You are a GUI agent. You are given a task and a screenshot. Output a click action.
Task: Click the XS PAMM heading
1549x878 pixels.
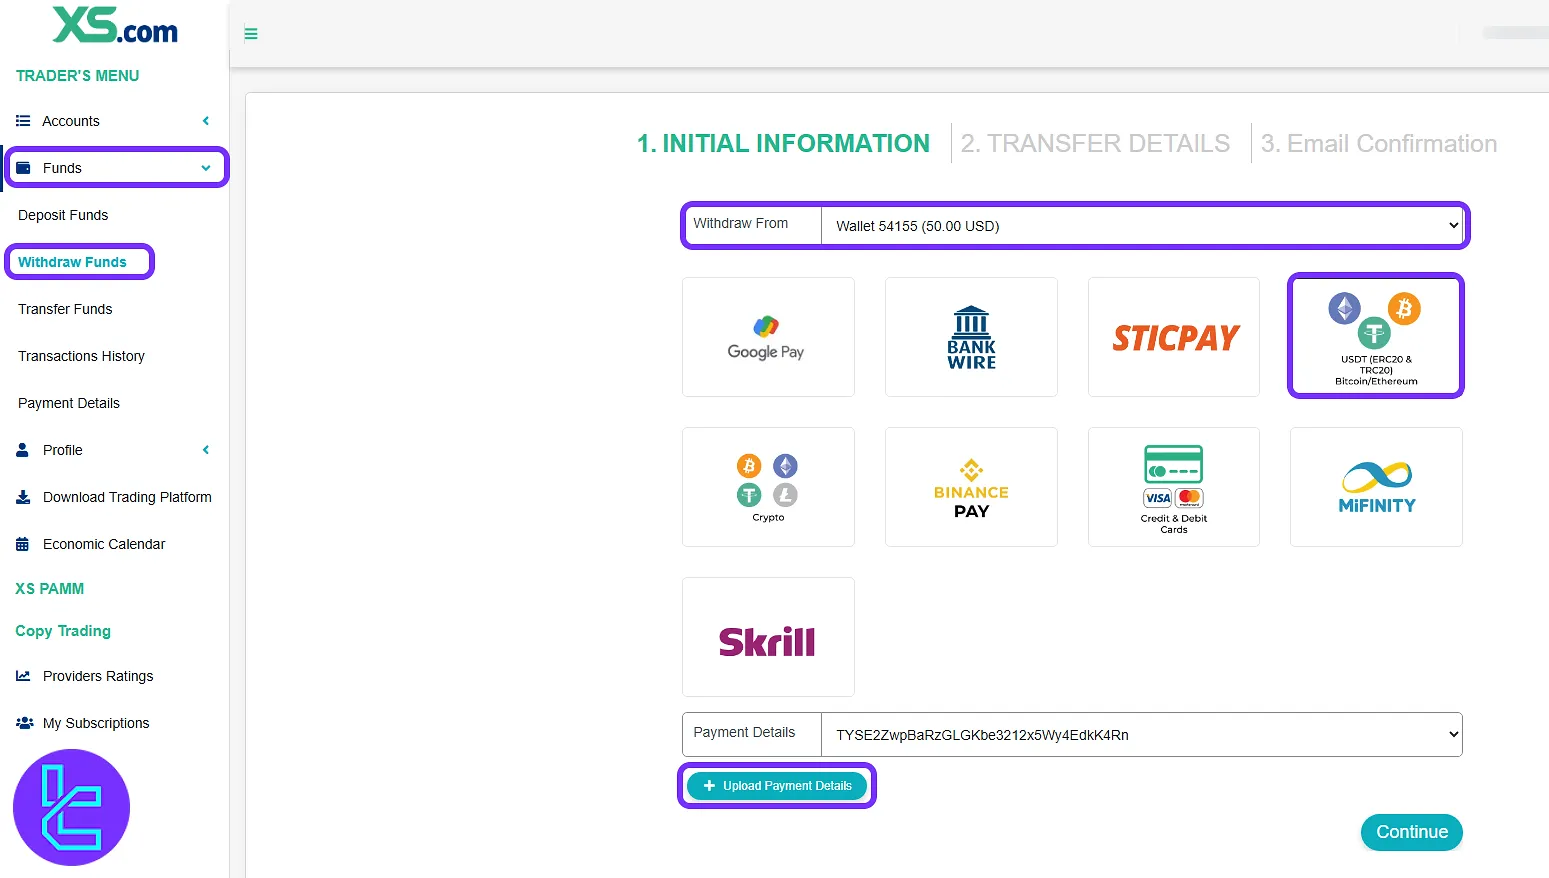pyautogui.click(x=49, y=589)
